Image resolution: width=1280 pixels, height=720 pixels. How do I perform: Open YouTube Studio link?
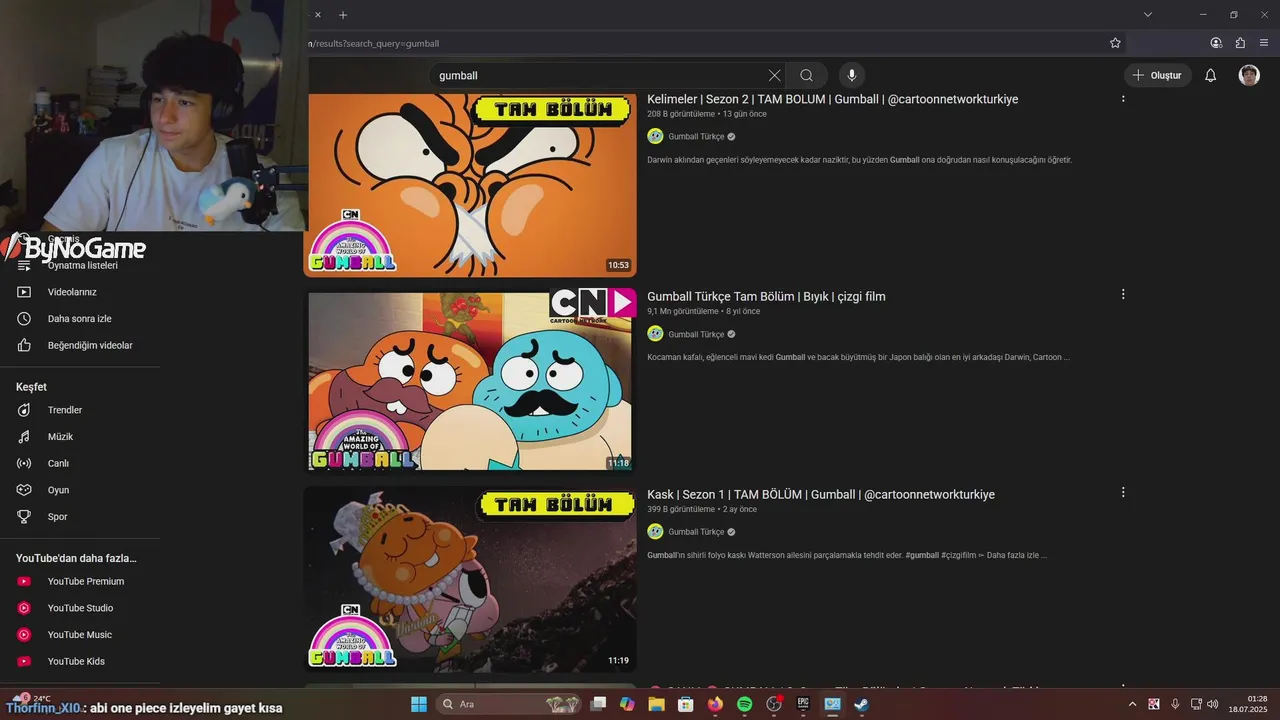click(80, 608)
